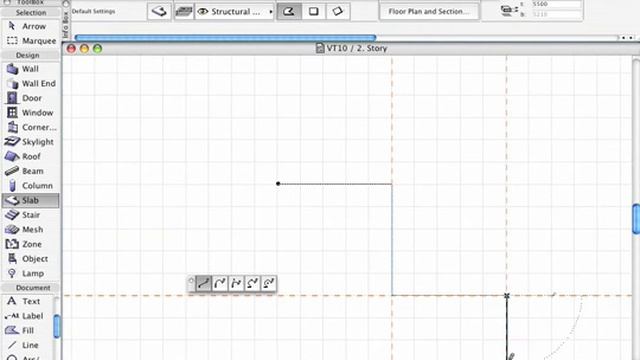
Task: Select the Wall tool
Action: 31,69
